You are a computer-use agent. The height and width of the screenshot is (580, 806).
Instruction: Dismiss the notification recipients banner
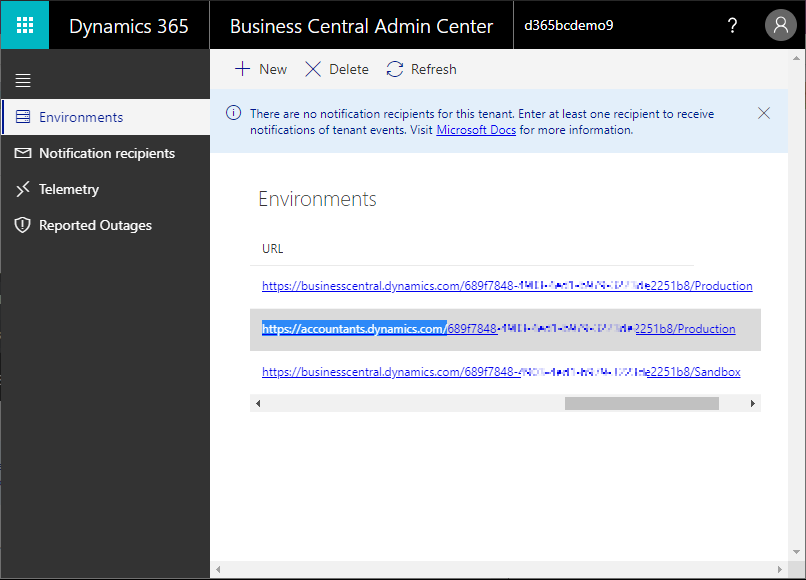click(764, 113)
